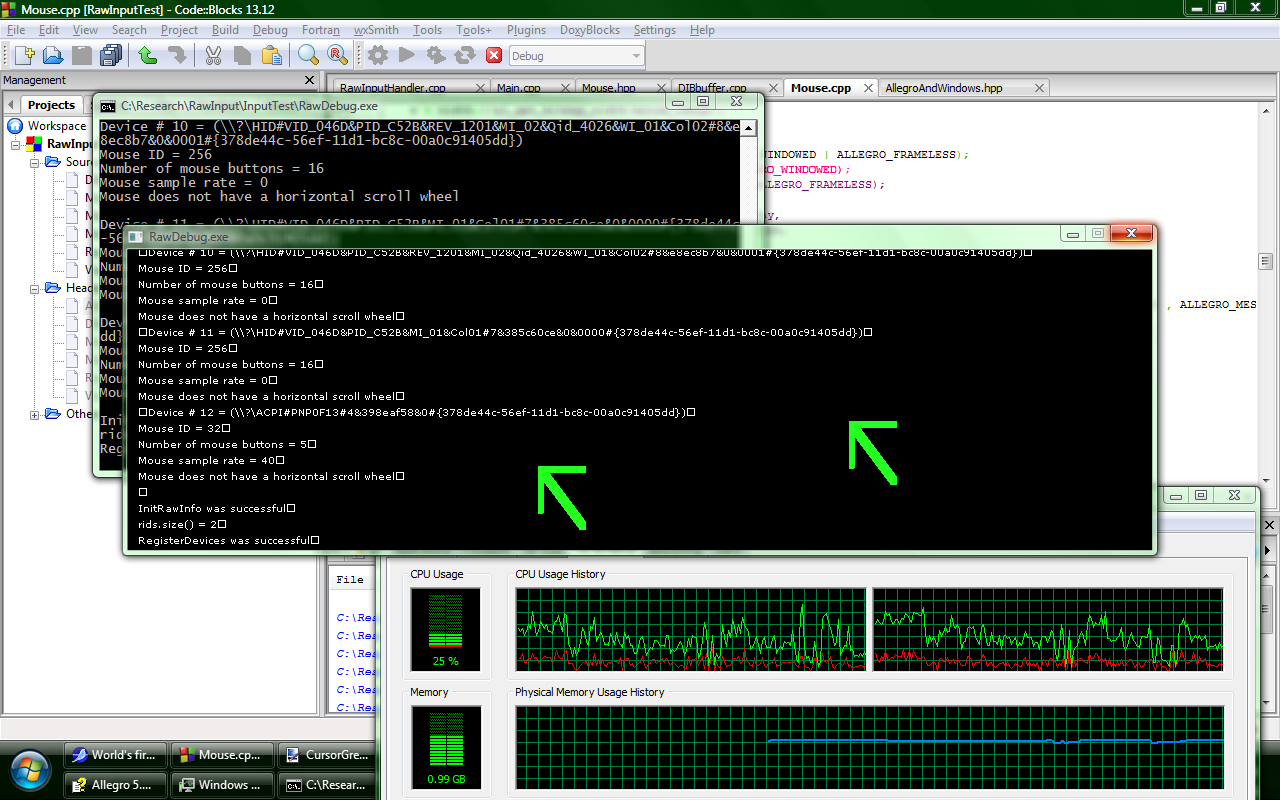Select the Projects management tab
This screenshot has height=800, width=1280.
coord(51,105)
